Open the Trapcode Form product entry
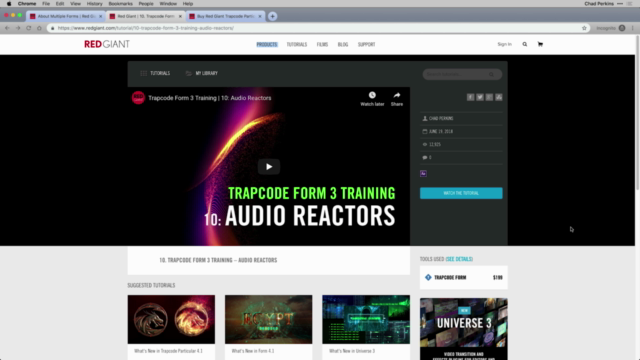This screenshot has width=640, height=360. coord(464,278)
